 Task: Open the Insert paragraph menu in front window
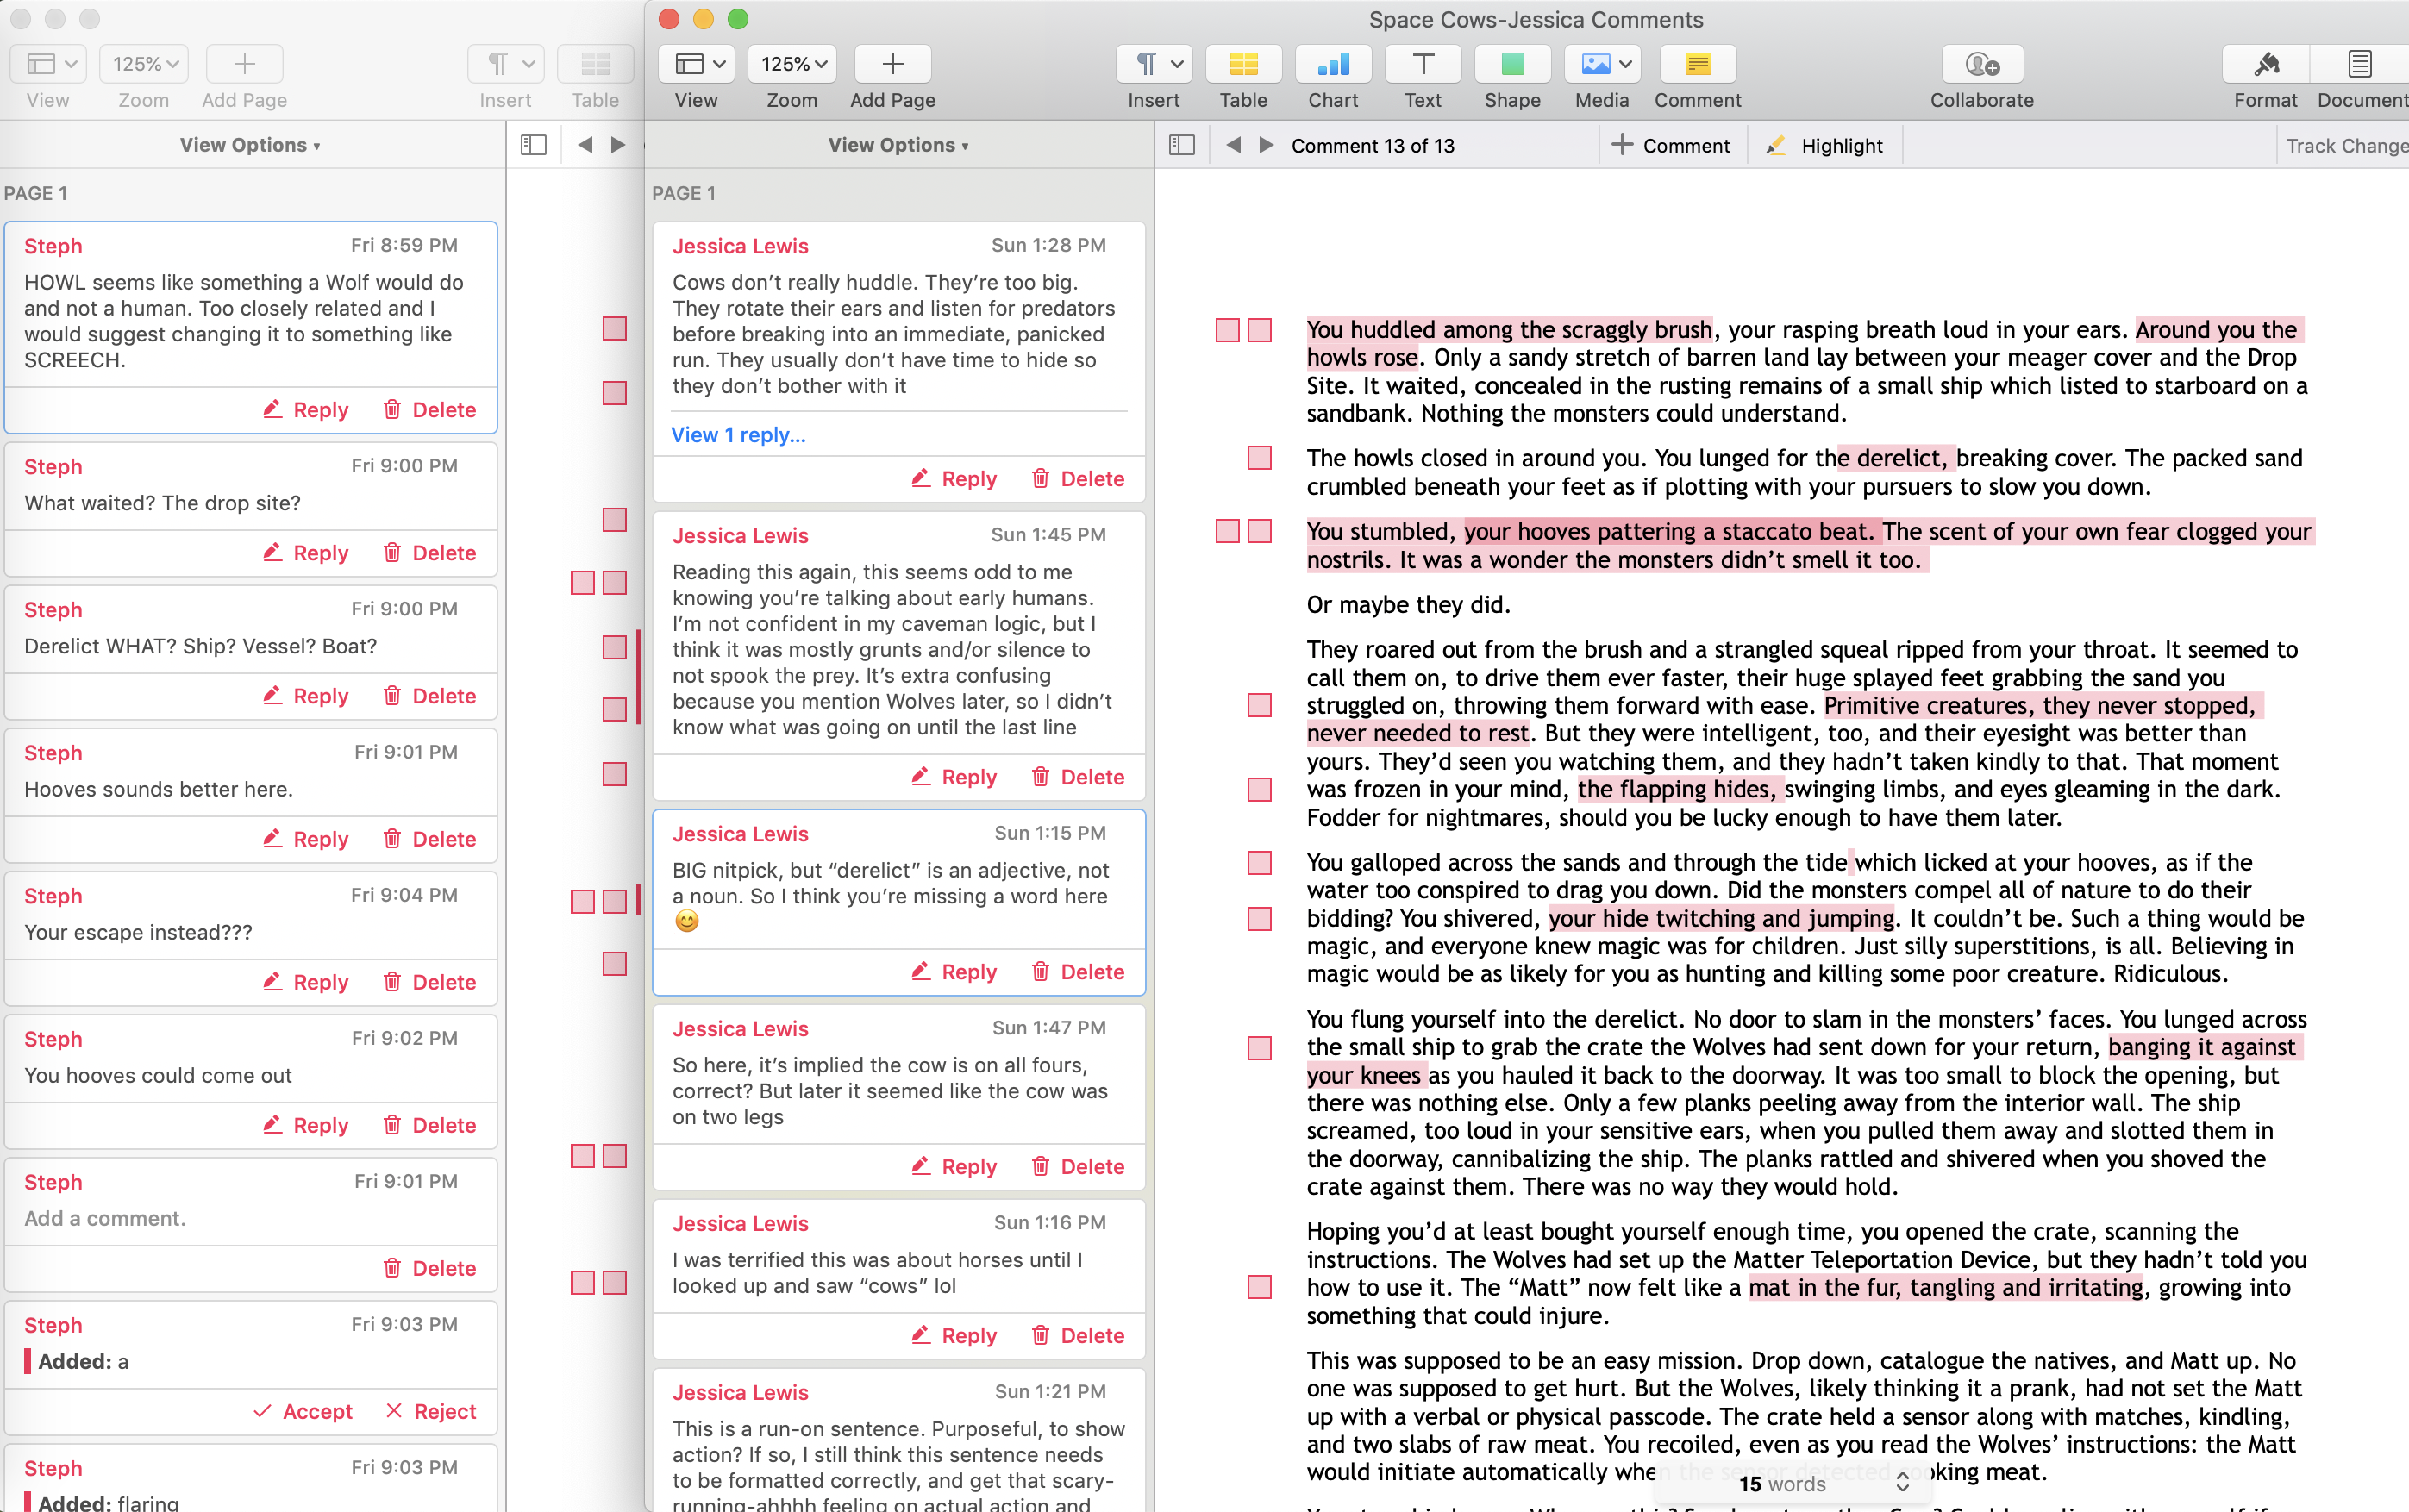(1153, 64)
